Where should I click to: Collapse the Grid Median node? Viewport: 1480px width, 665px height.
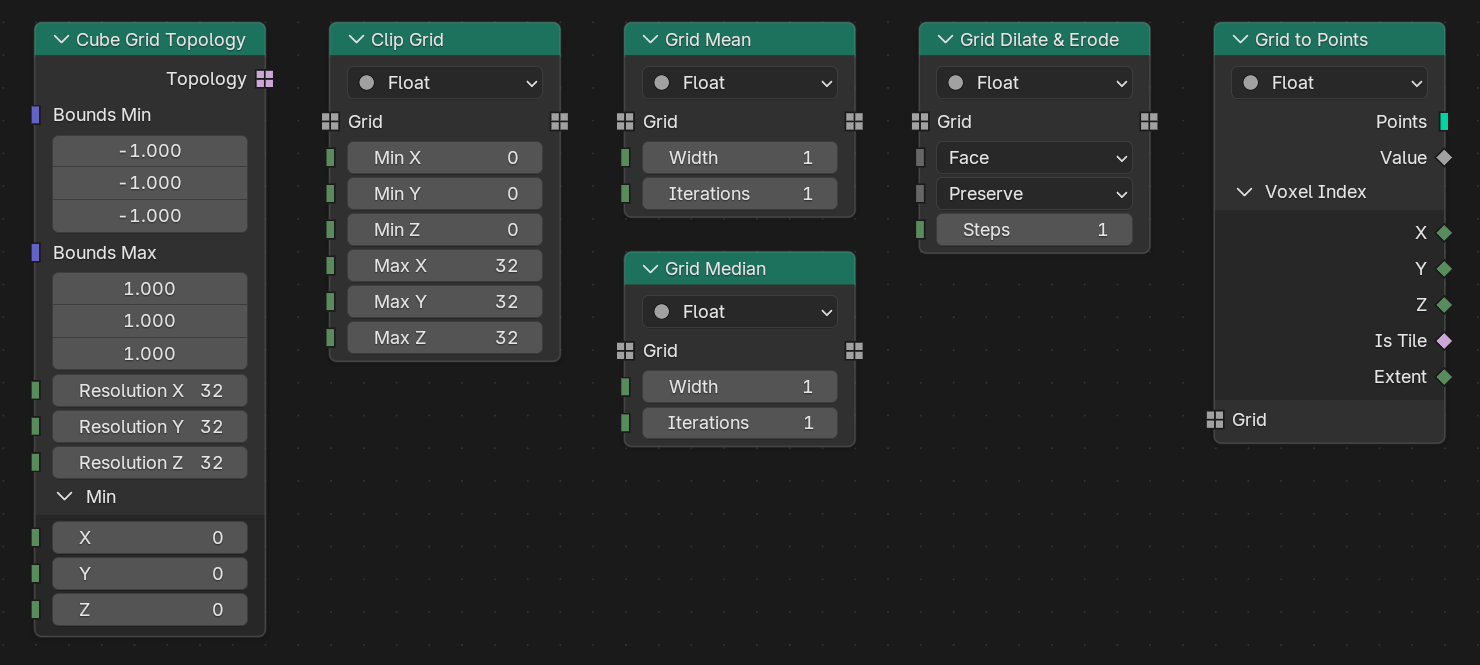tap(650, 269)
